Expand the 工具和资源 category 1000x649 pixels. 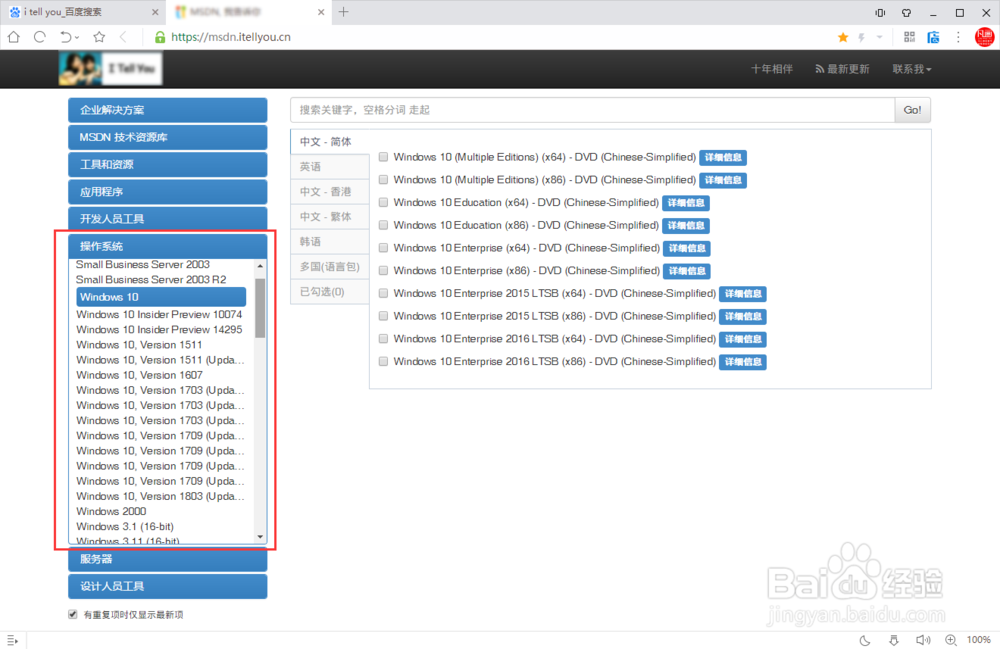pos(168,164)
